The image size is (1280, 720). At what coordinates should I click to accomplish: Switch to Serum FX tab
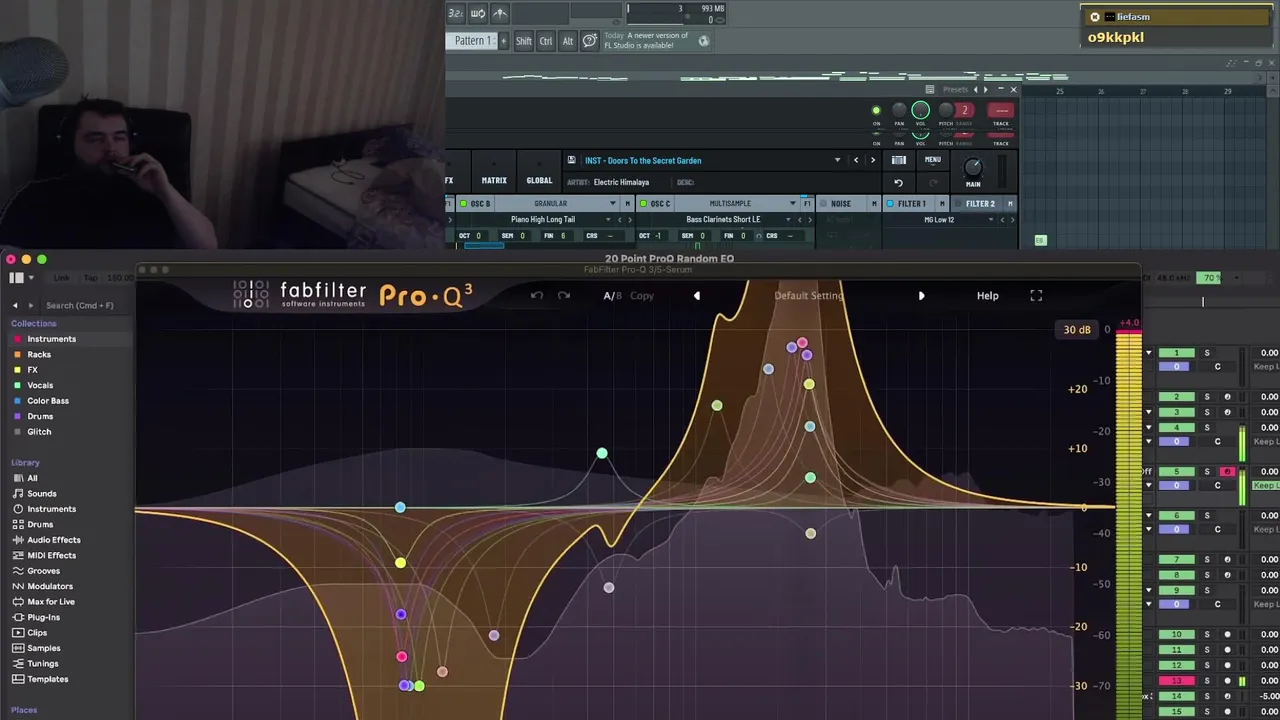point(449,181)
